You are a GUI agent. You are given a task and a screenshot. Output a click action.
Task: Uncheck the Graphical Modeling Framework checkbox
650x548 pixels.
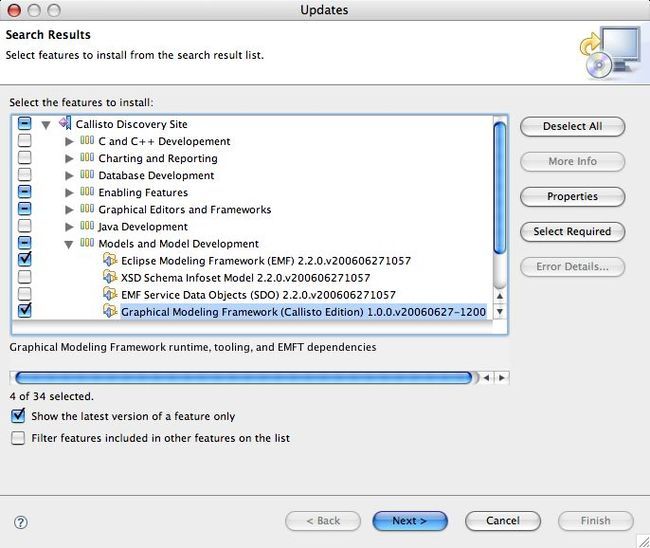tap(24, 310)
